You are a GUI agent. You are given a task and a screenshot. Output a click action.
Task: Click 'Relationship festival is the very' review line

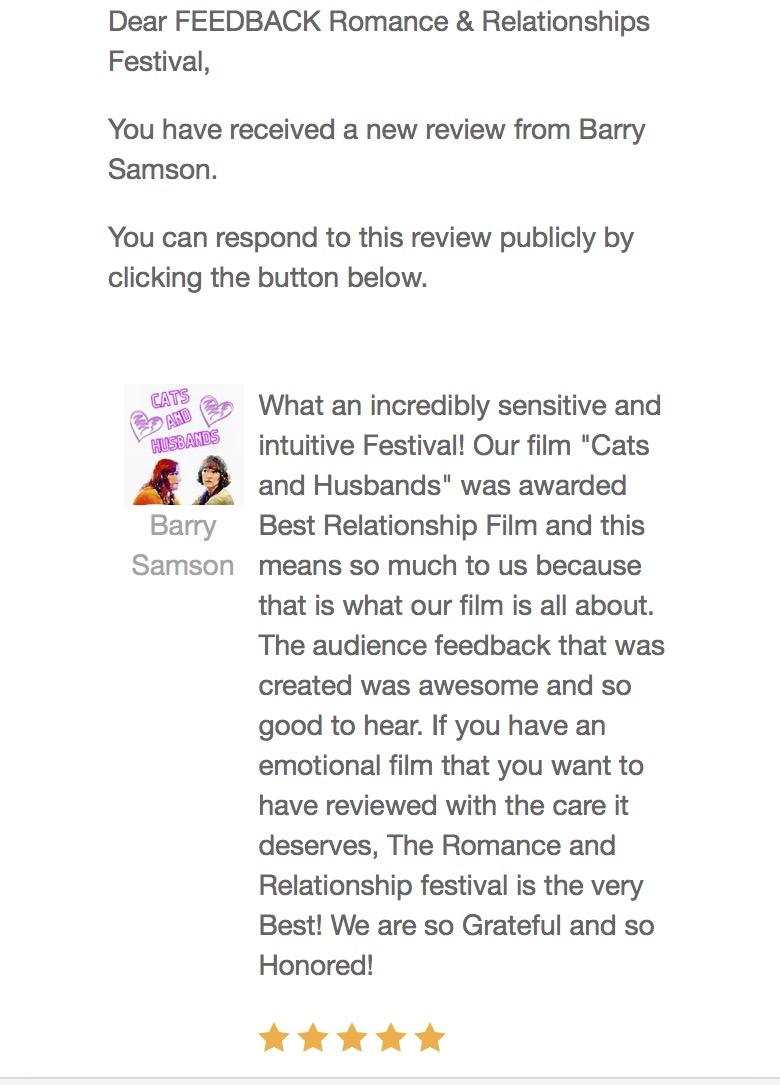(451, 886)
